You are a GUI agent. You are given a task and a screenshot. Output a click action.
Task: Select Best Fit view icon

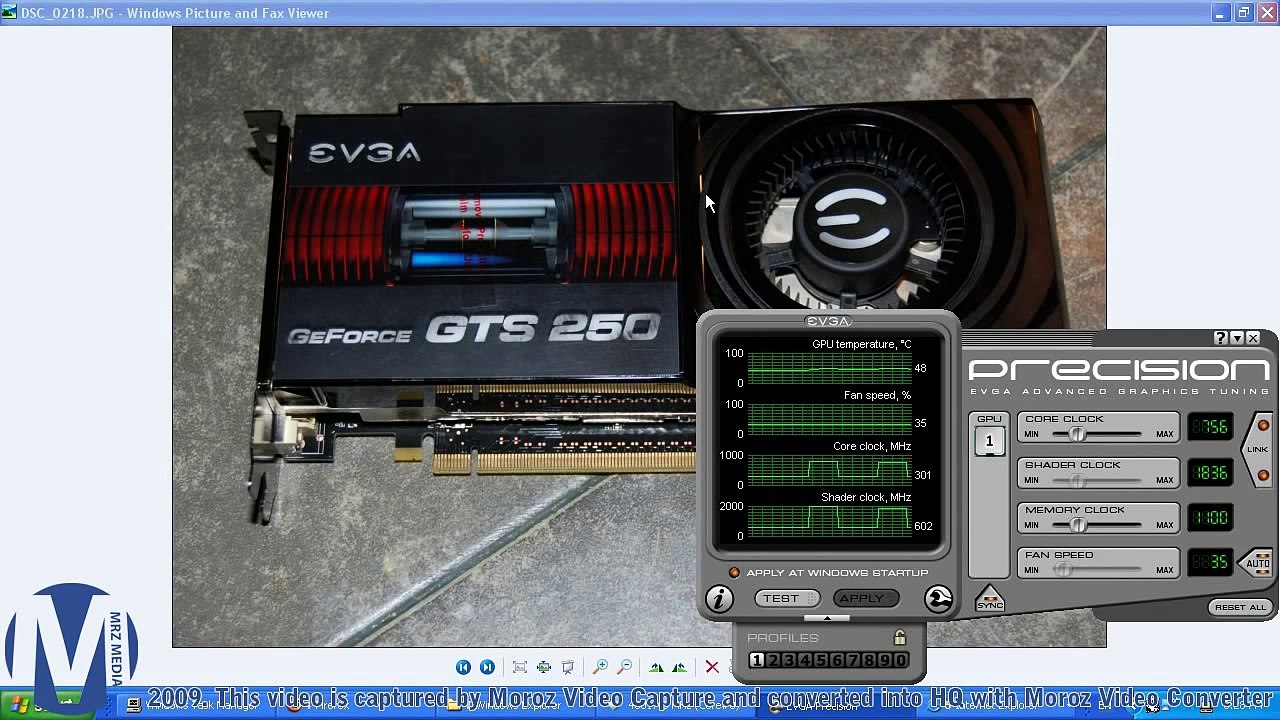pyautogui.click(x=520, y=667)
